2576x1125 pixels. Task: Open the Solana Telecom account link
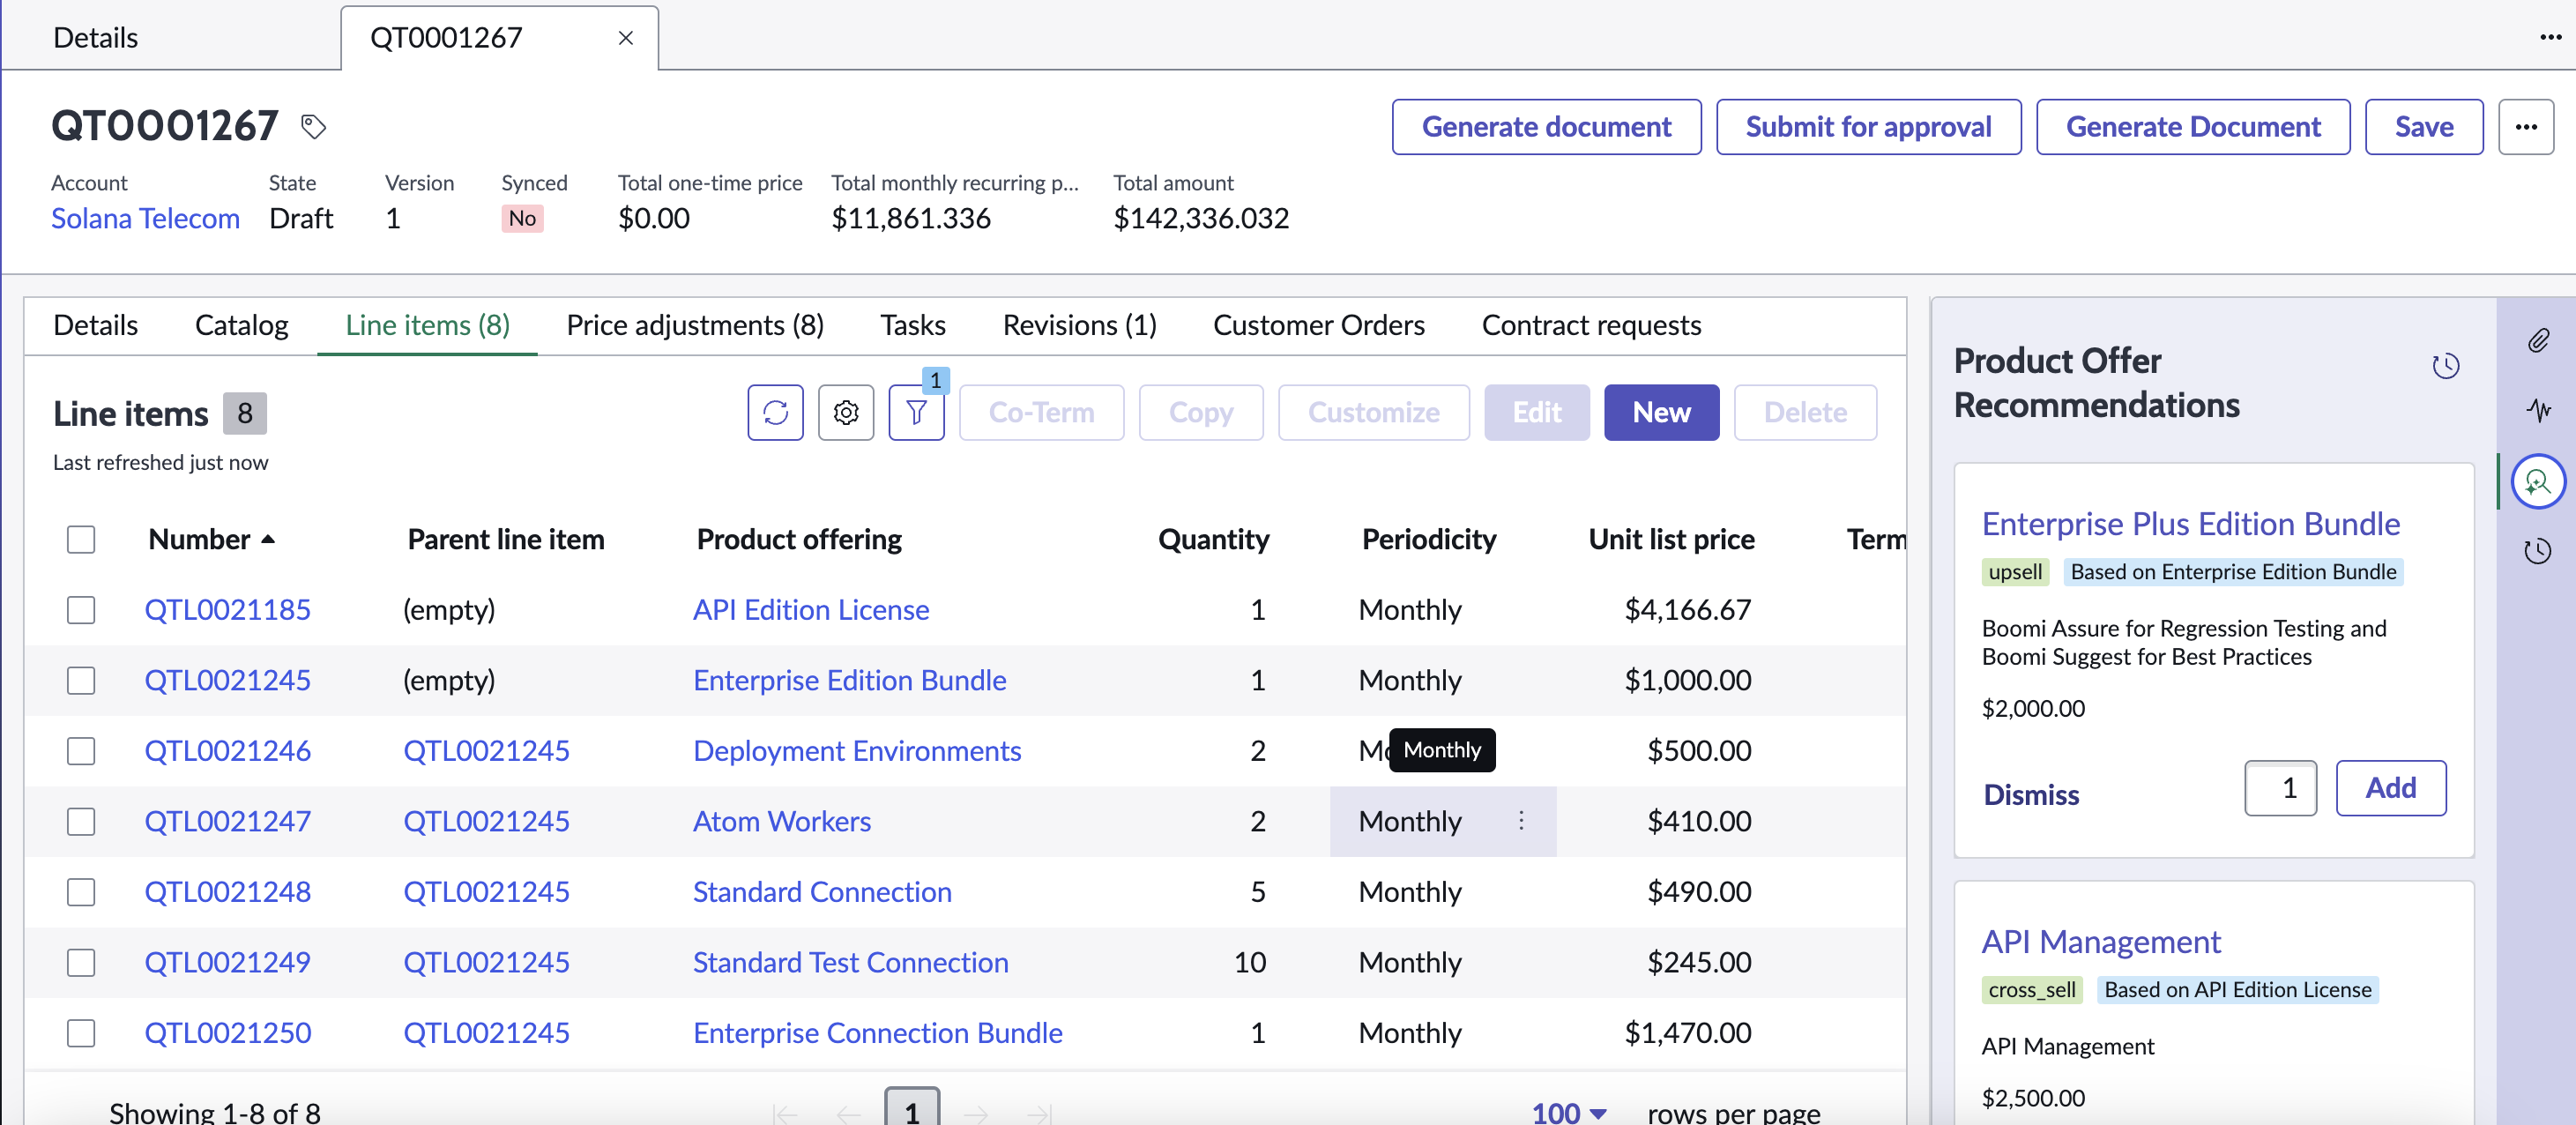coord(145,218)
